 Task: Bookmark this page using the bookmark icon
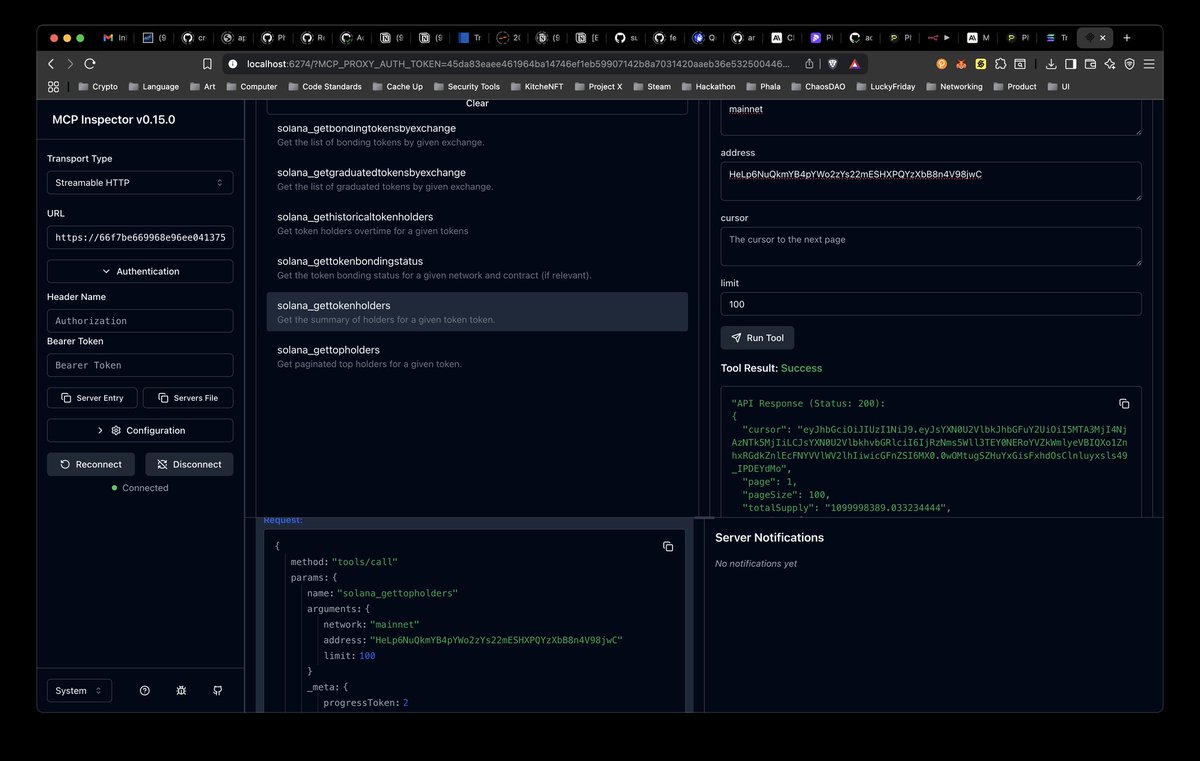coord(206,63)
